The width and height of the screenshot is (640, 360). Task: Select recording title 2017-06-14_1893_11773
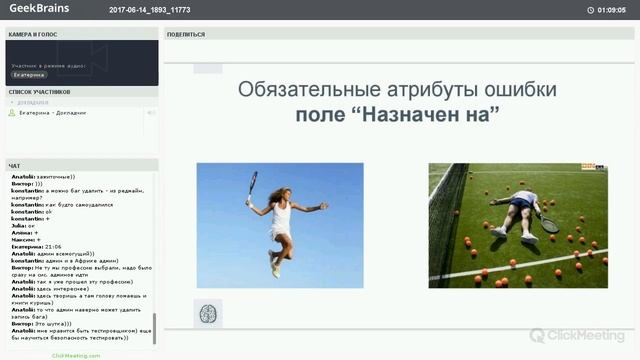[149, 10]
